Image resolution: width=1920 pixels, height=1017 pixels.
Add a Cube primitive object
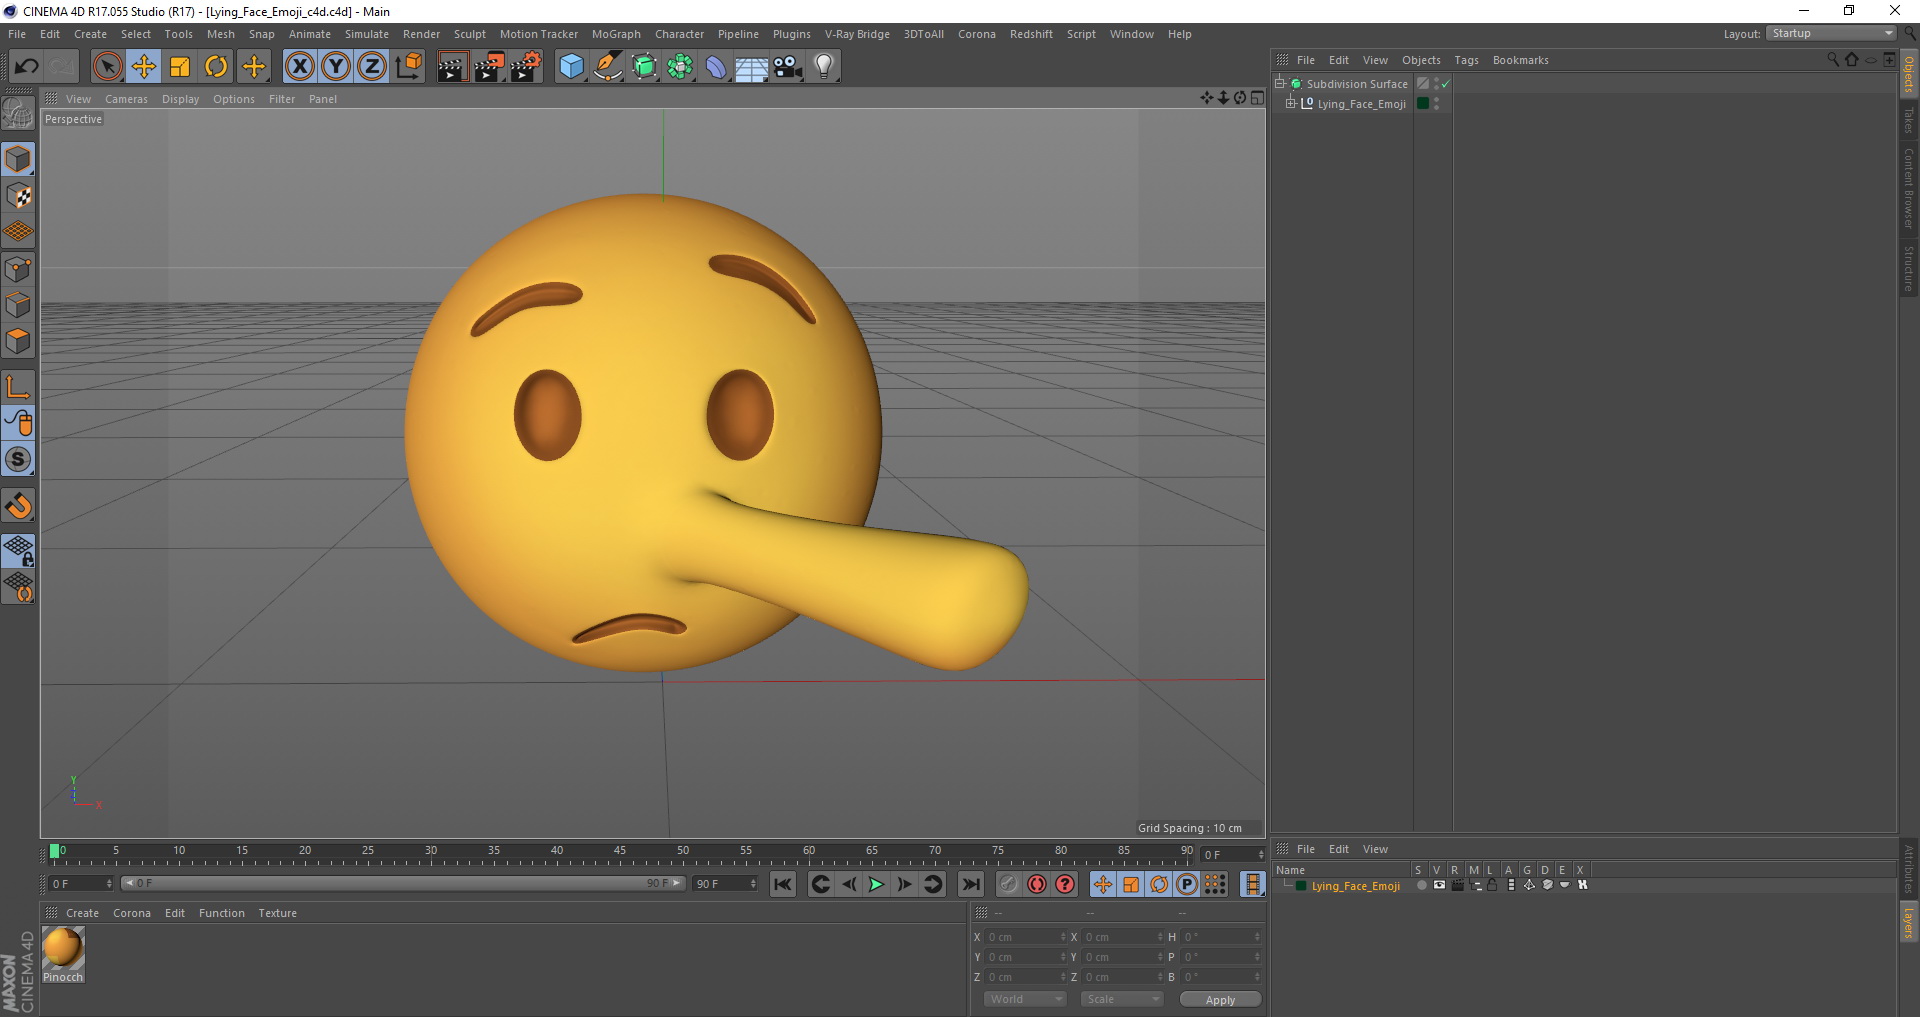coord(571,67)
